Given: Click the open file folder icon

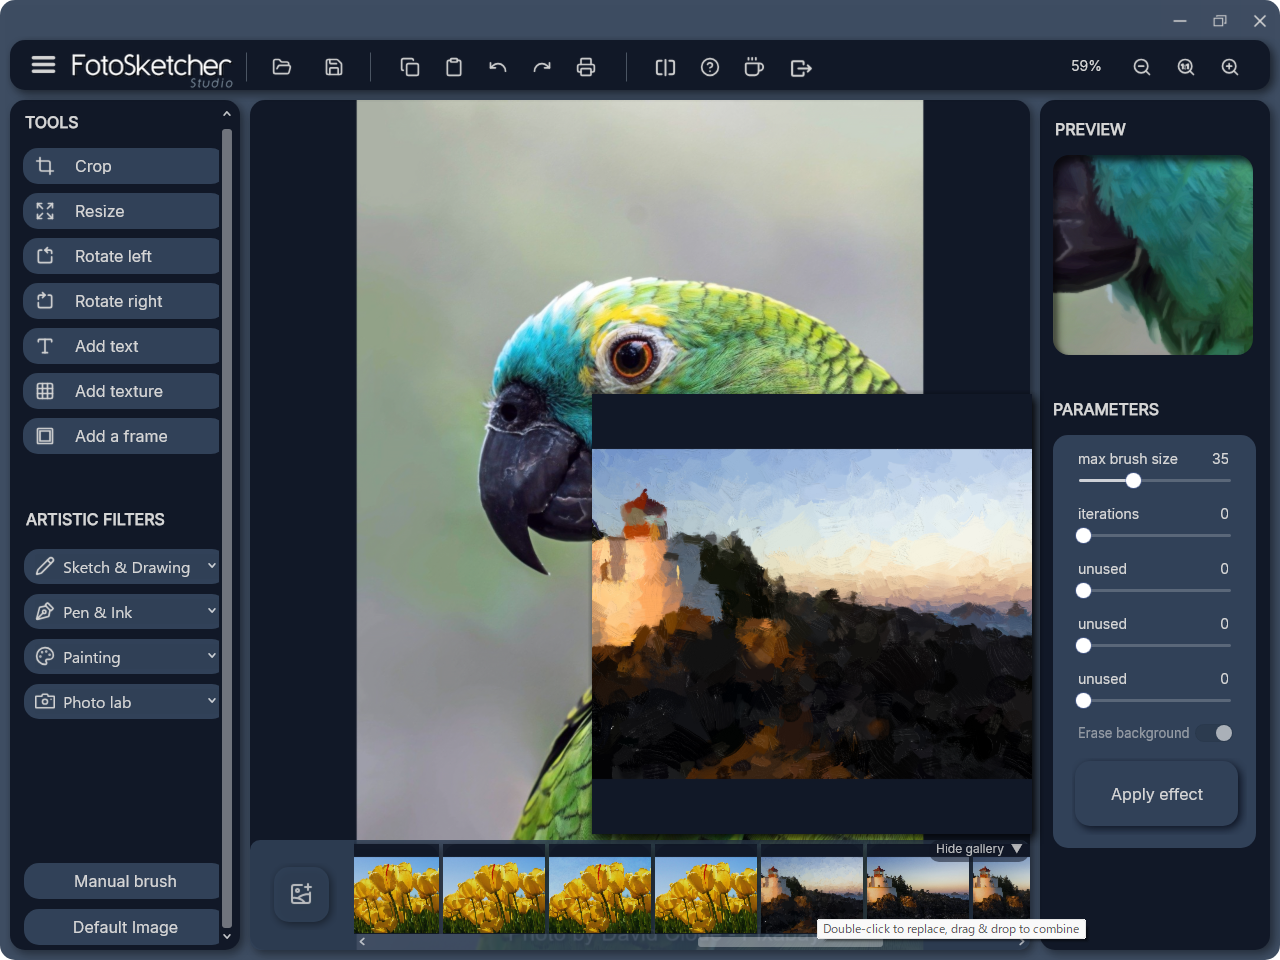Looking at the screenshot, I should 282,67.
